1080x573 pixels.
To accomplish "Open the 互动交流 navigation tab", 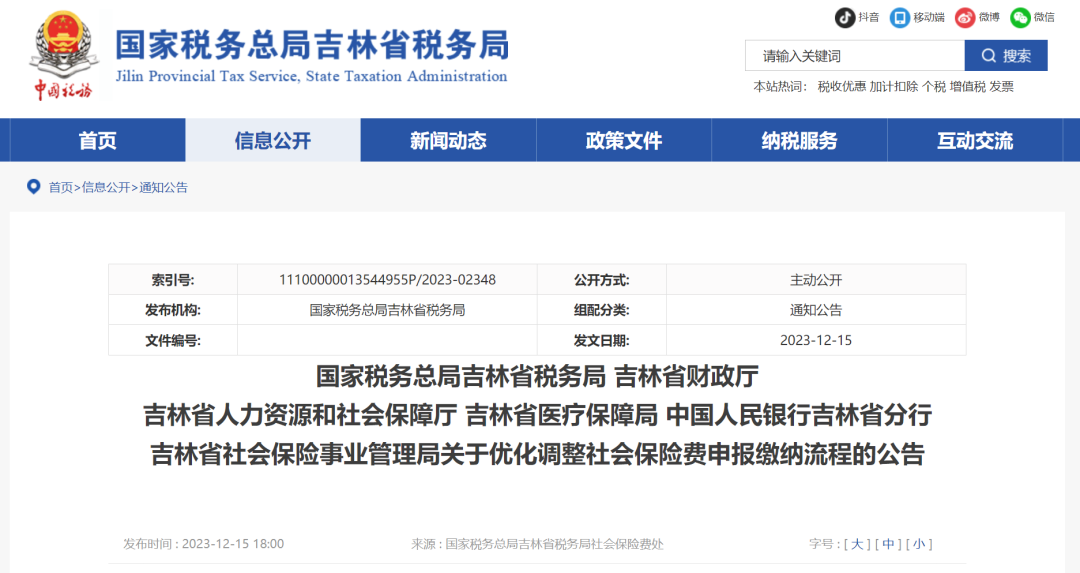I will (975, 140).
